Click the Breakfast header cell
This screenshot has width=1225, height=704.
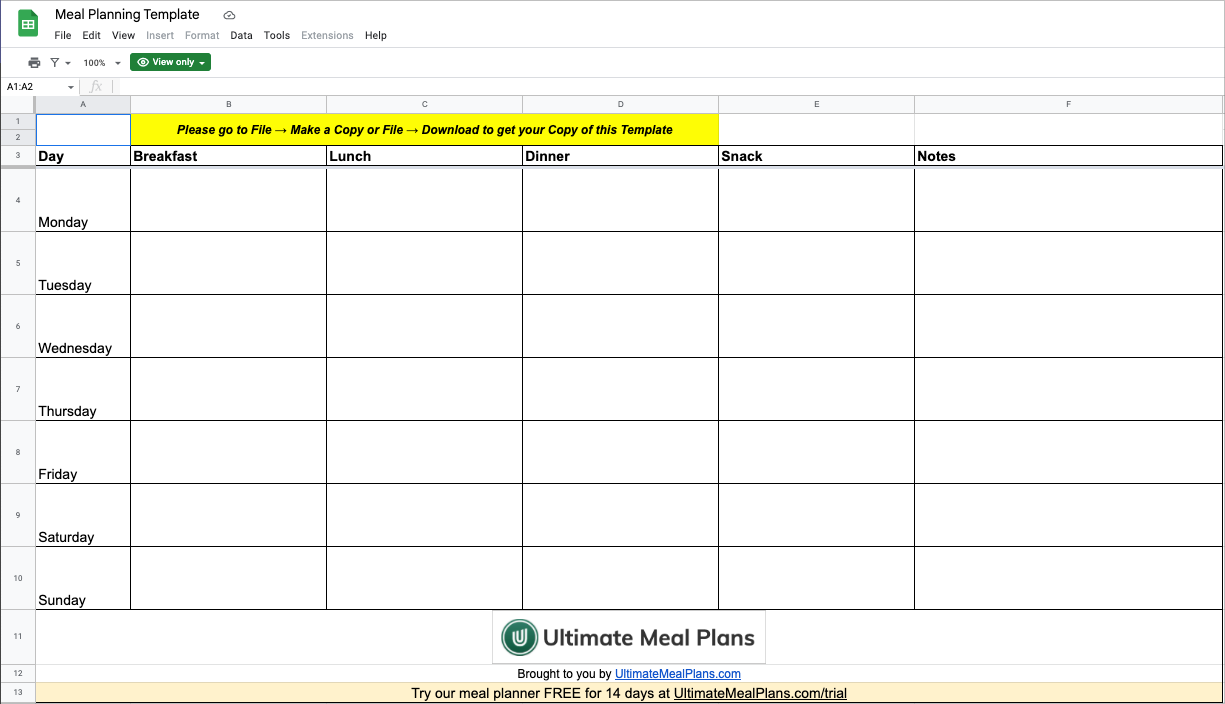click(228, 156)
